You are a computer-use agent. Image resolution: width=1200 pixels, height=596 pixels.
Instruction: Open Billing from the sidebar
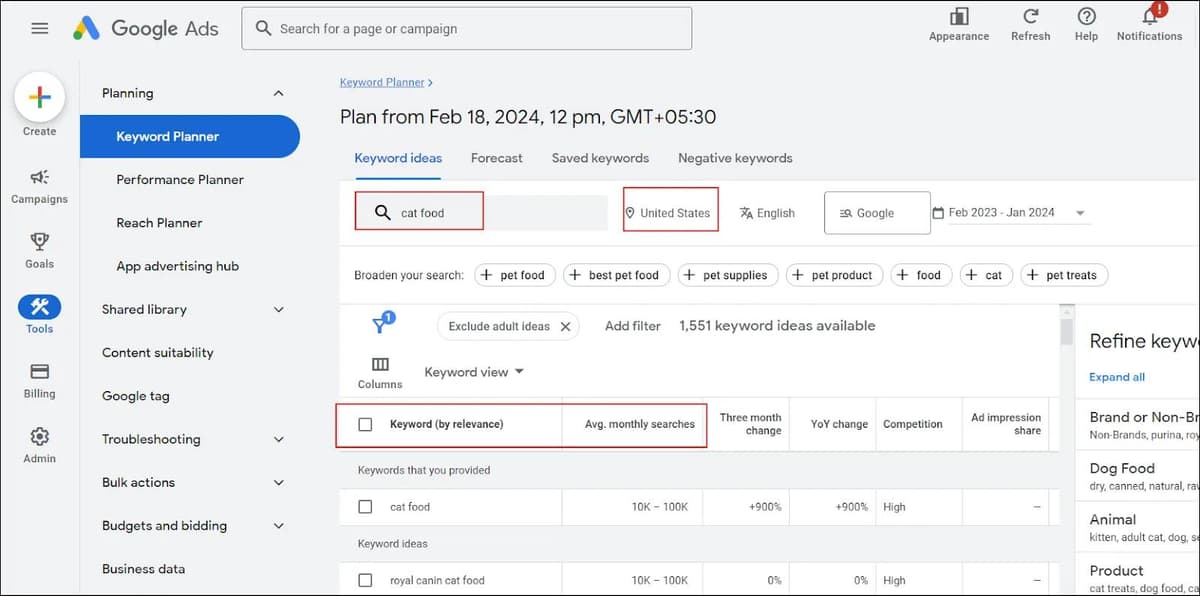pyautogui.click(x=40, y=380)
